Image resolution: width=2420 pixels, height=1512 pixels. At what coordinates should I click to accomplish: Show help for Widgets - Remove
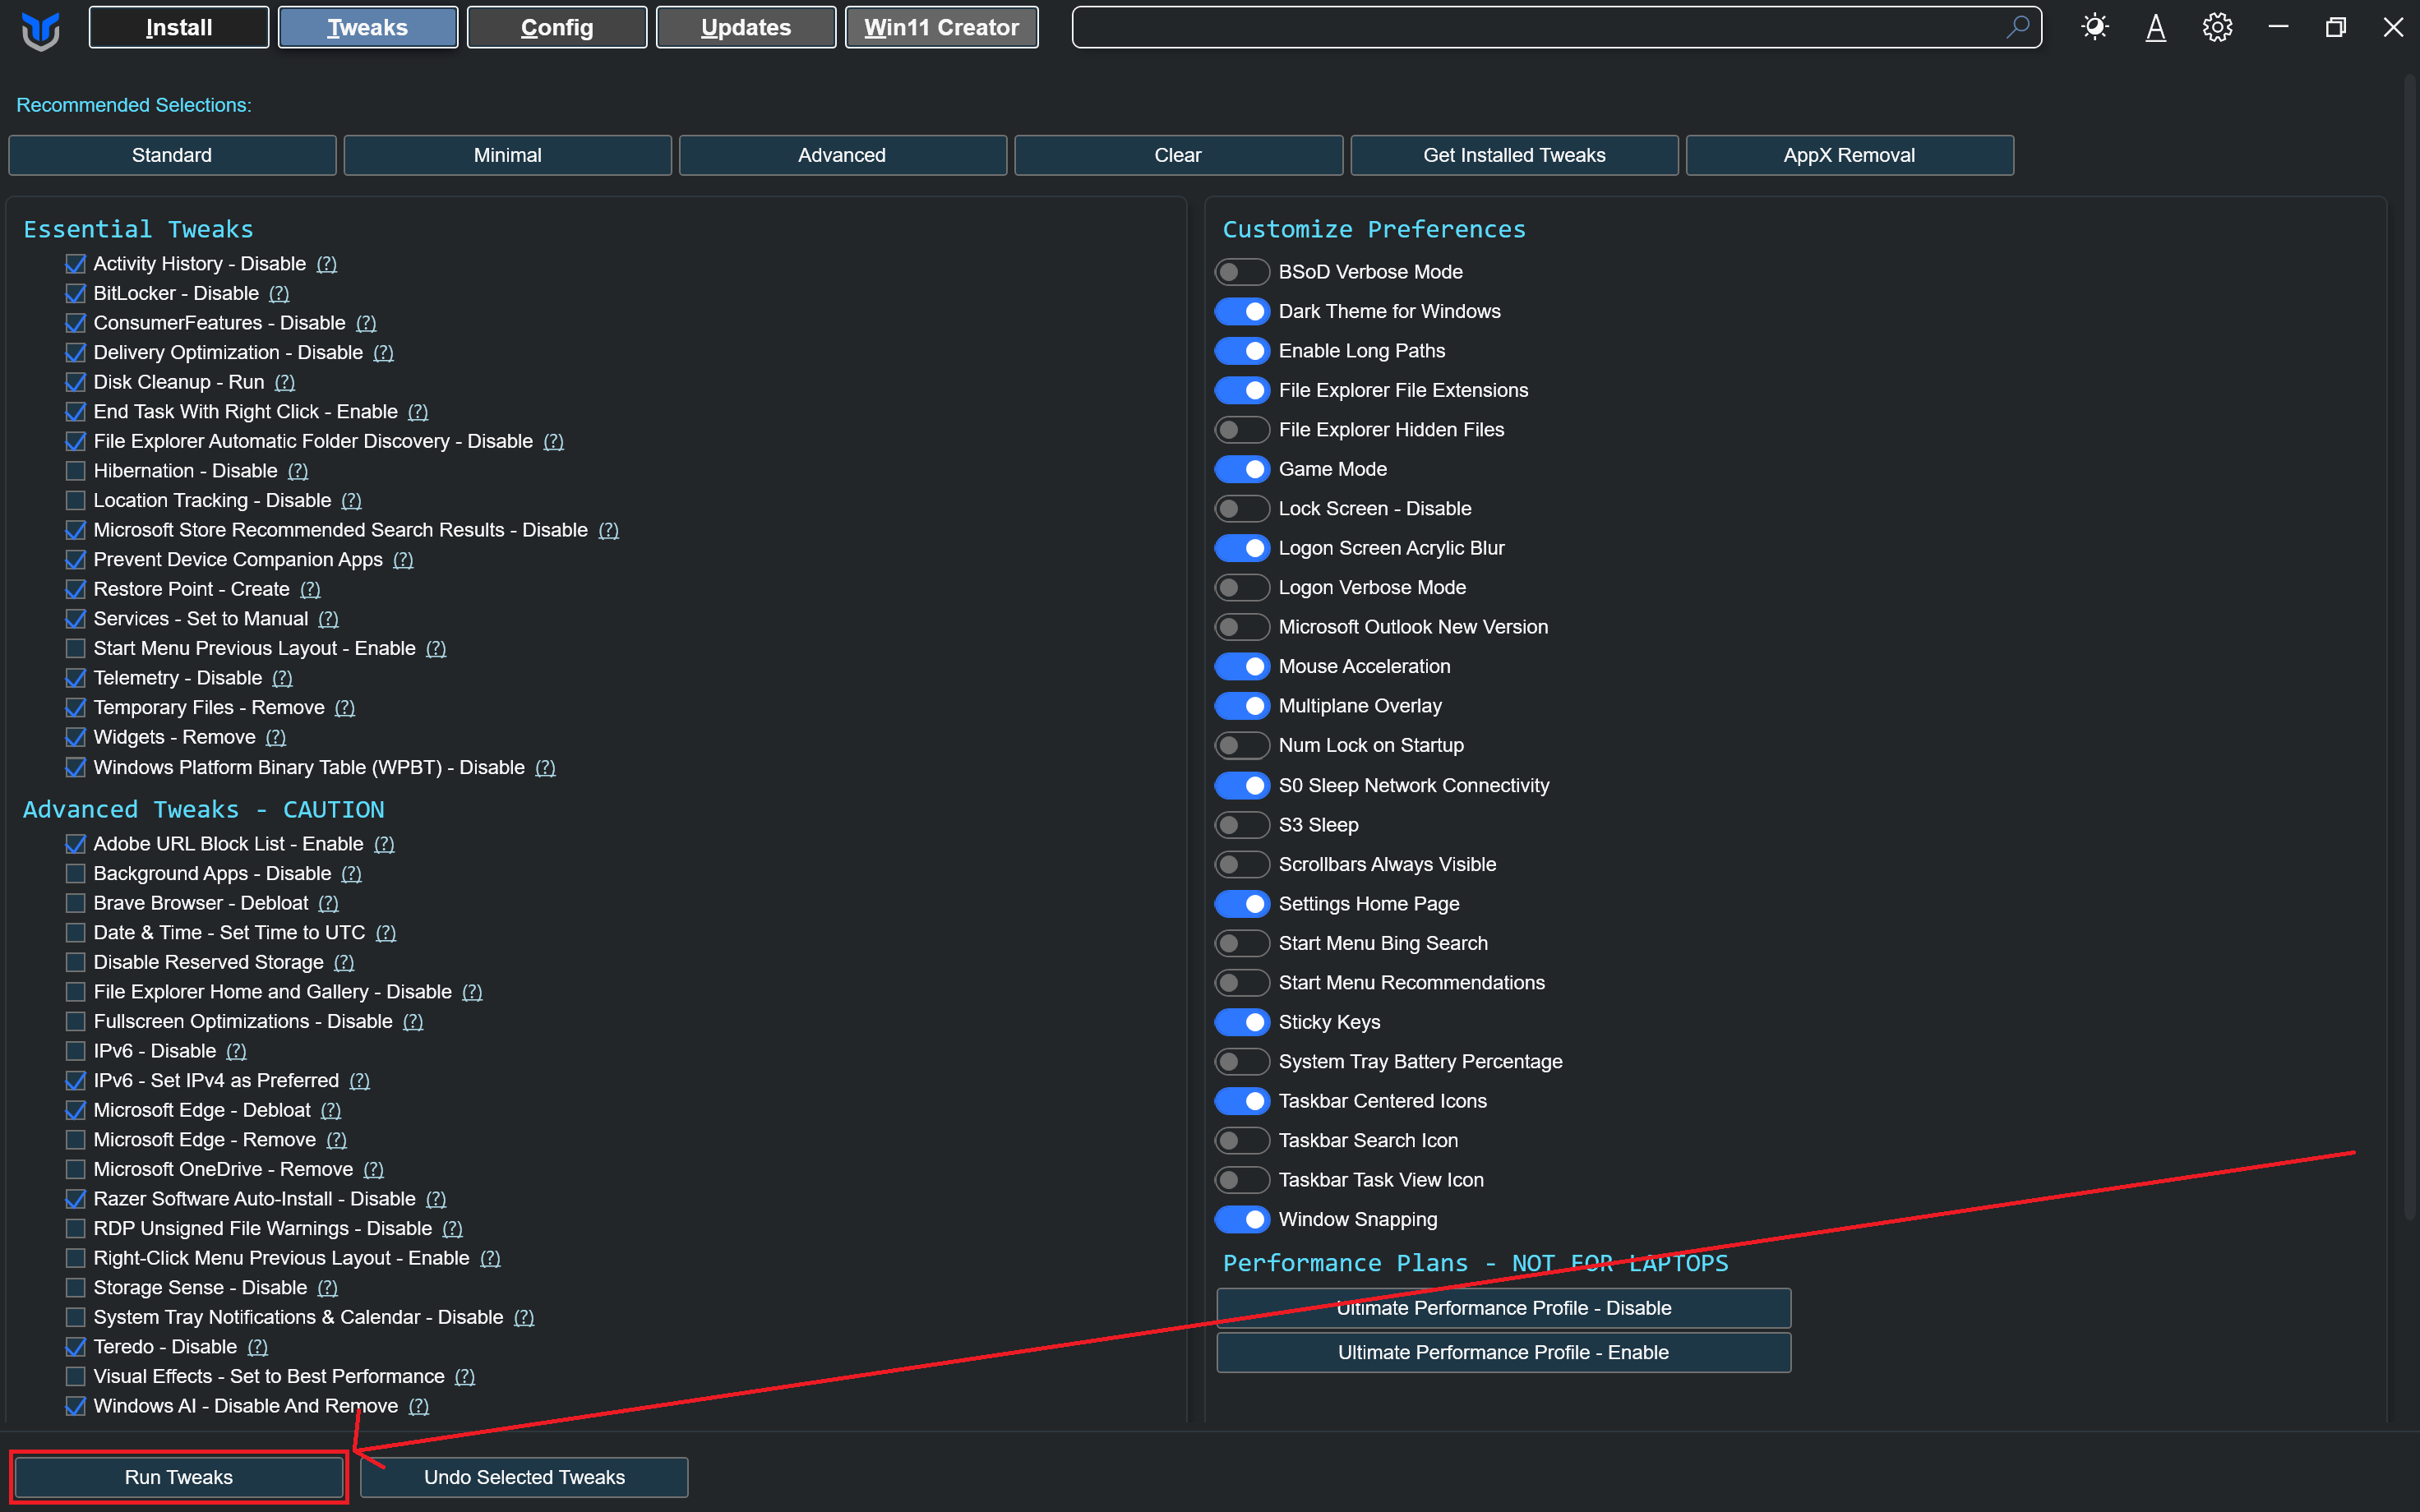click(276, 737)
